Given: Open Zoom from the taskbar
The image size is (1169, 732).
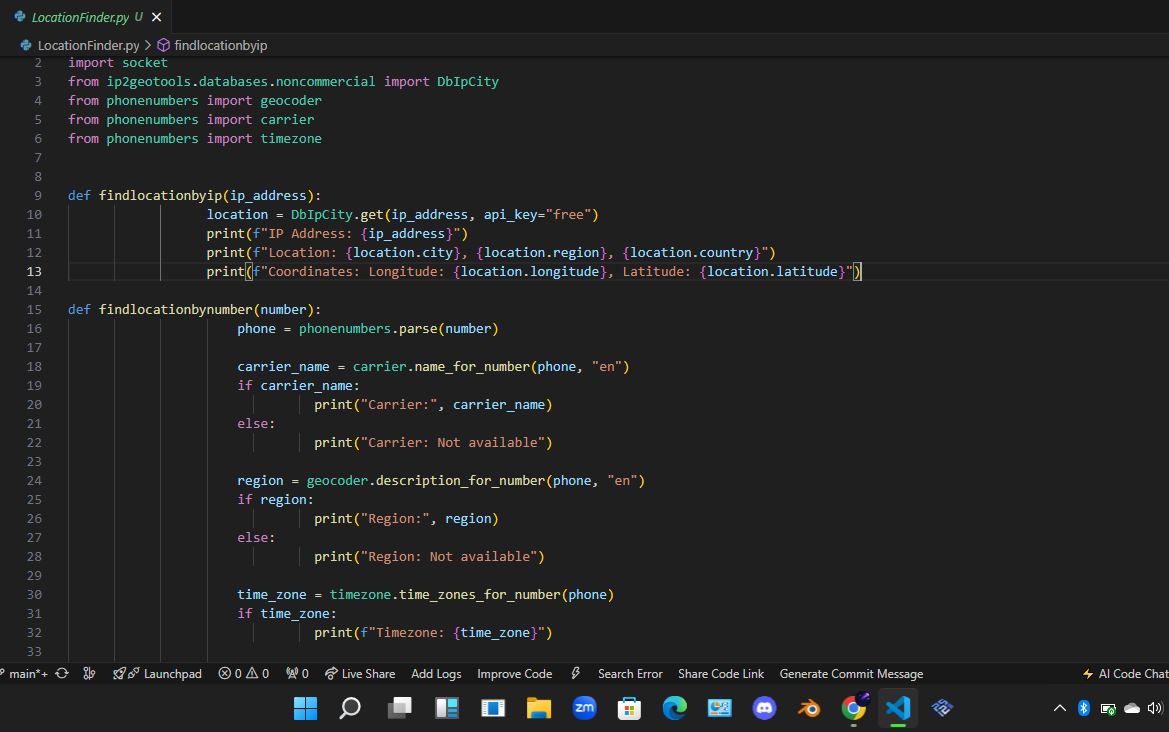Looking at the screenshot, I should click(584, 708).
